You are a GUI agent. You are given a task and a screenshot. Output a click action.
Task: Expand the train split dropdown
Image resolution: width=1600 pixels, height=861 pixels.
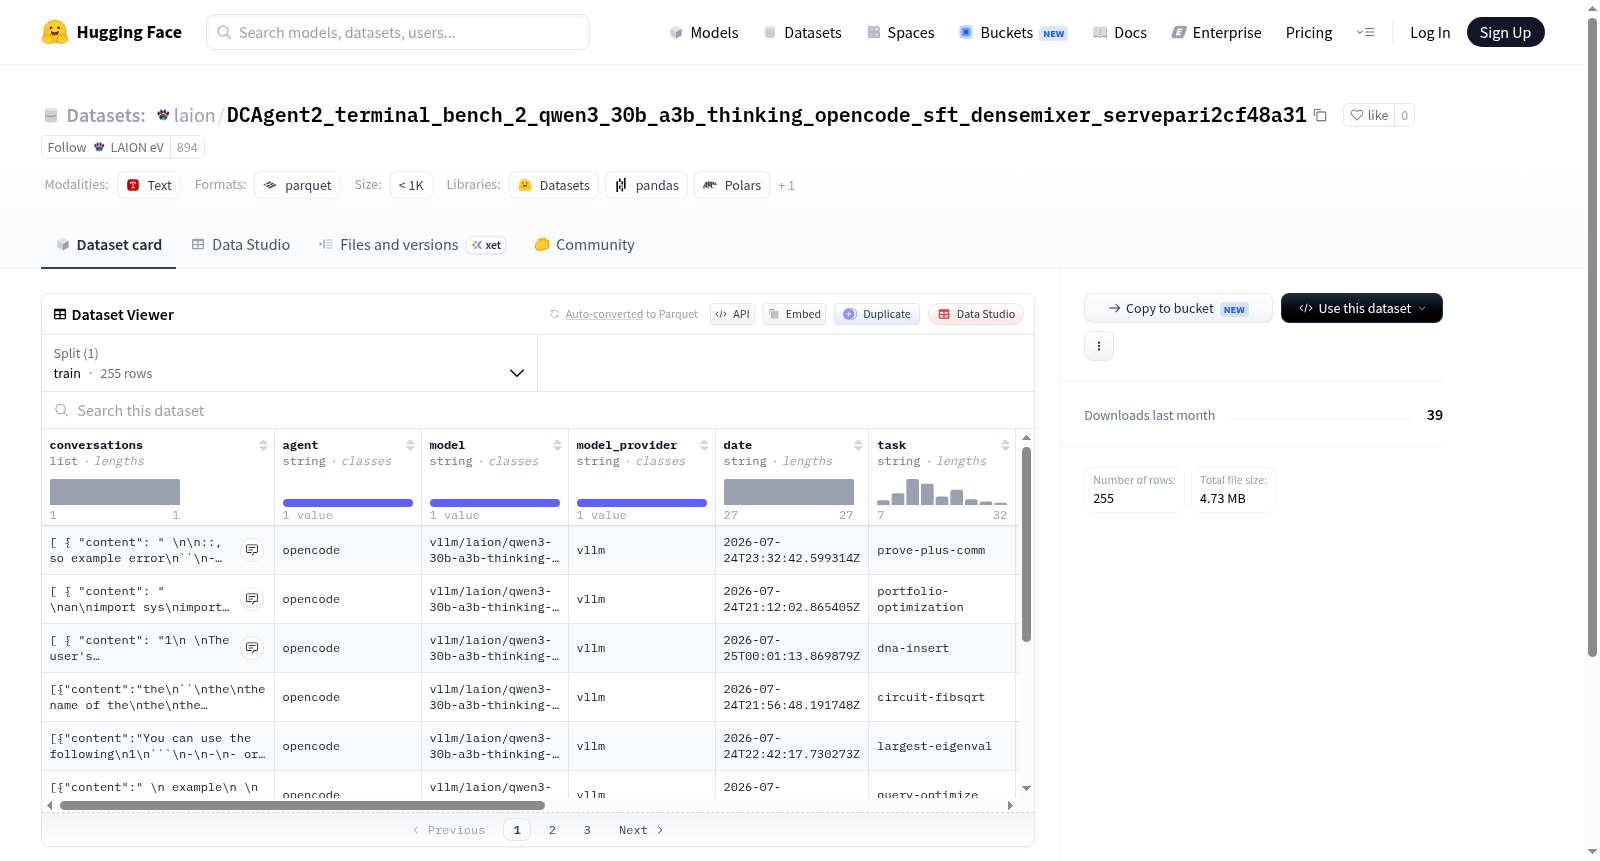tap(289, 363)
